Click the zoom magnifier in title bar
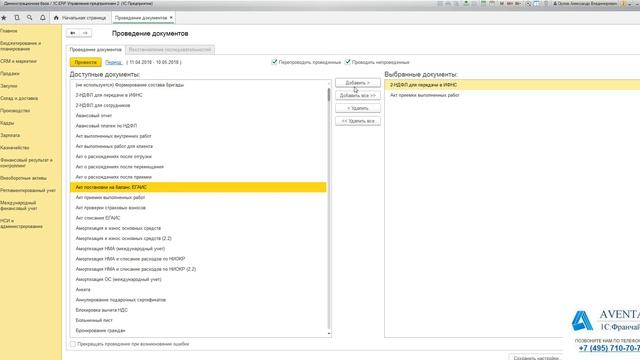Image resolution: width=640 pixels, height=360 pixels. [x=528, y=4]
